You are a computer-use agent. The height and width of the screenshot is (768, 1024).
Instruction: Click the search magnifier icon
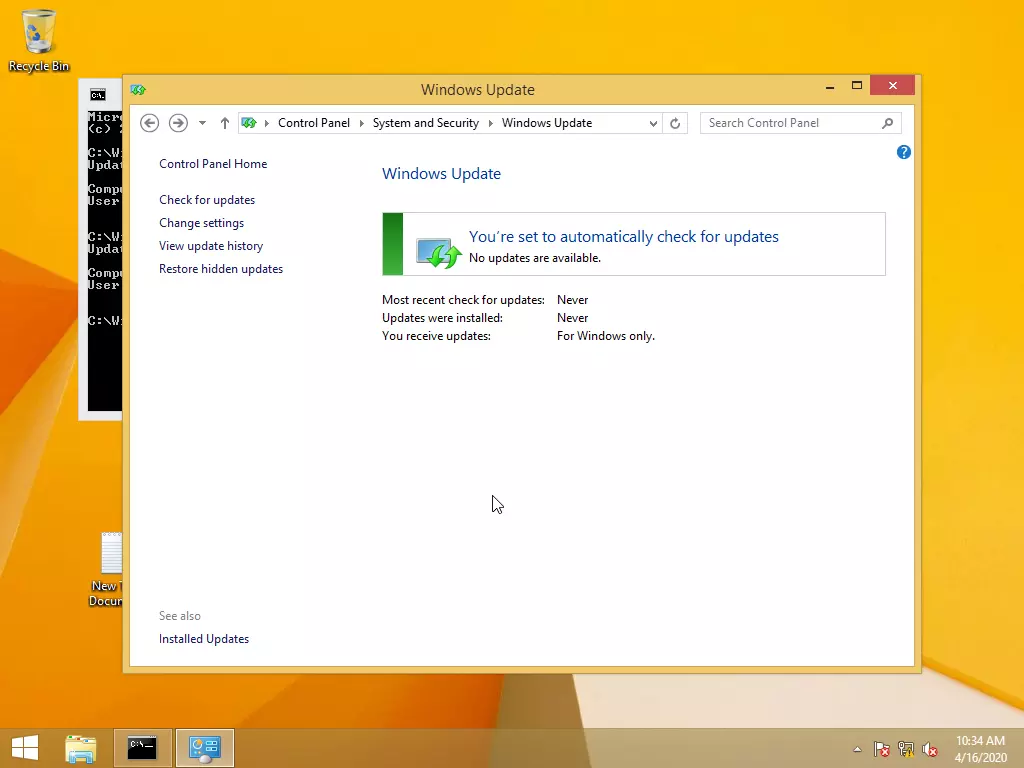[888, 123]
